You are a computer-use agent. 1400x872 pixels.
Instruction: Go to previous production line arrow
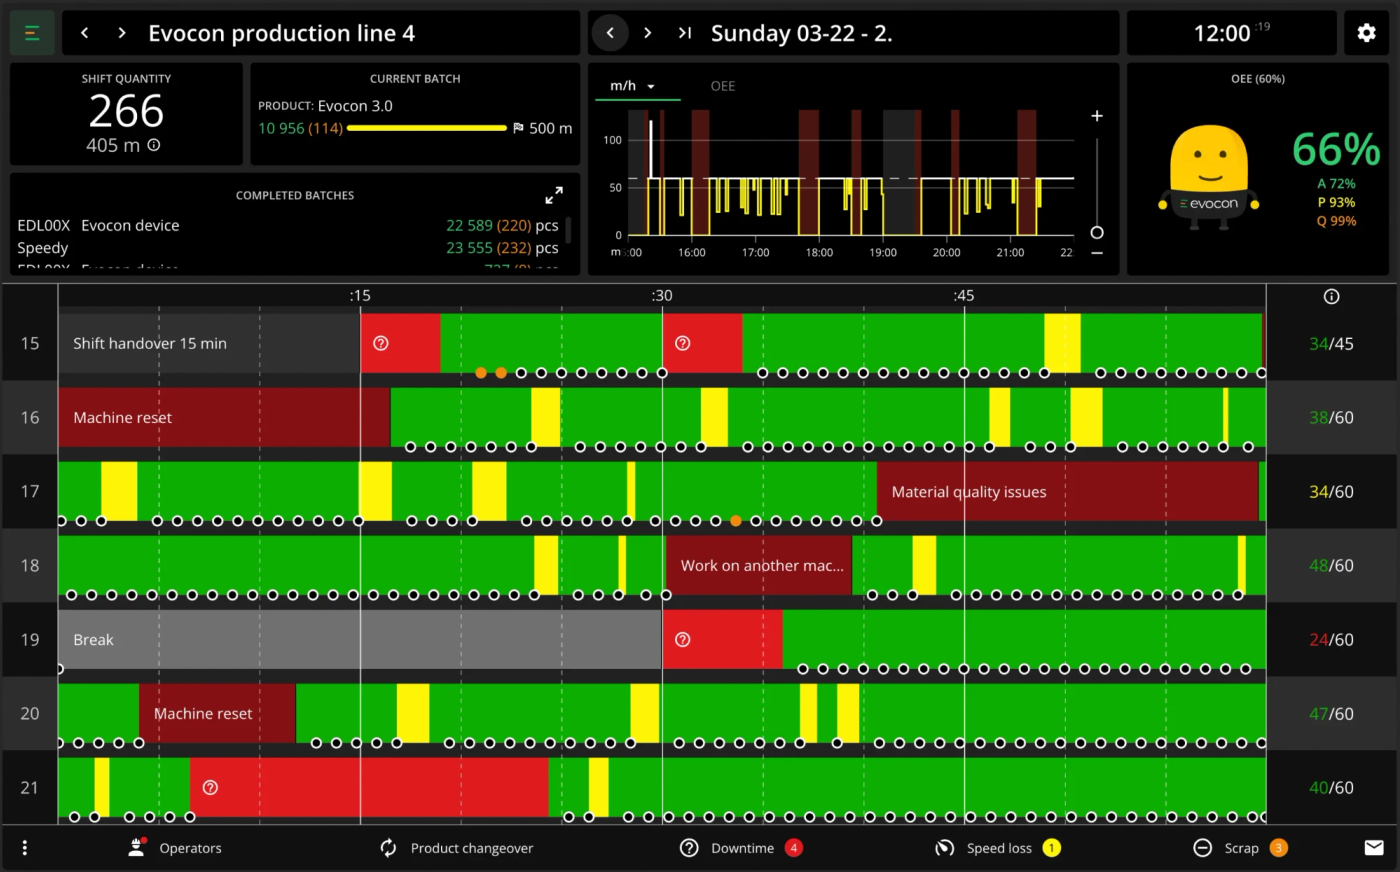point(85,33)
